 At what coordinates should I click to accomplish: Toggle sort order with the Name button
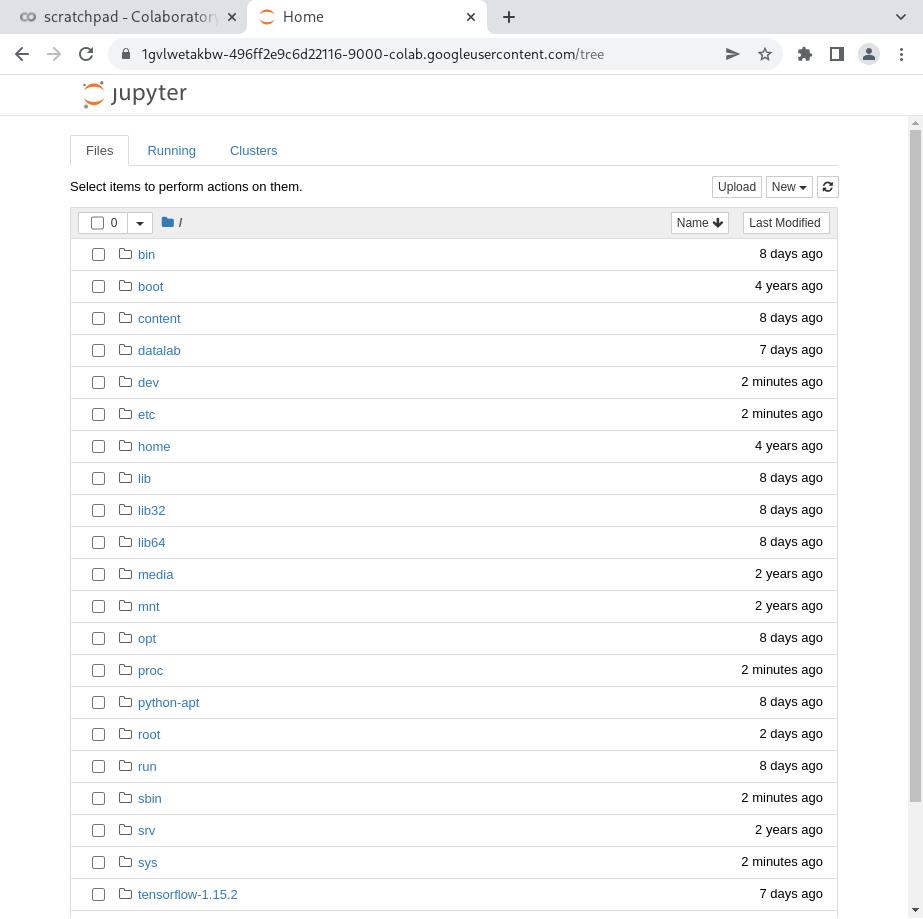pos(699,222)
